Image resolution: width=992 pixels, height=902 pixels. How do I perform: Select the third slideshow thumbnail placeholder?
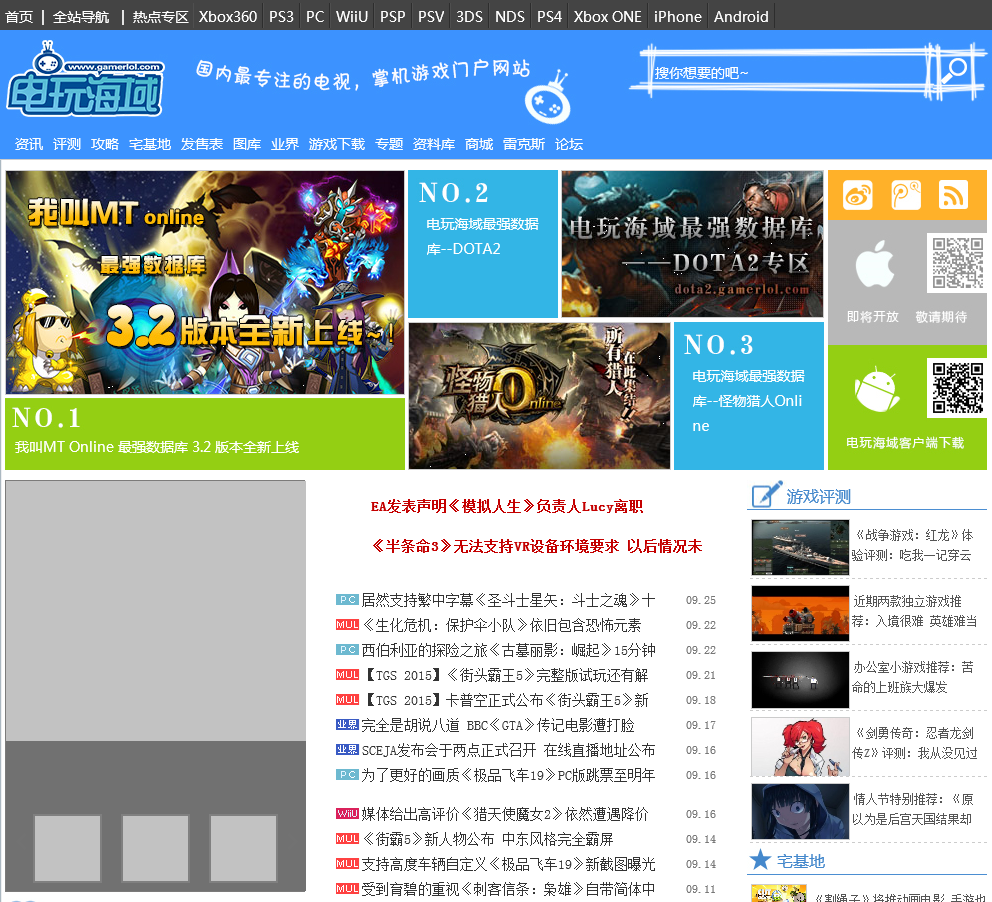(x=243, y=848)
